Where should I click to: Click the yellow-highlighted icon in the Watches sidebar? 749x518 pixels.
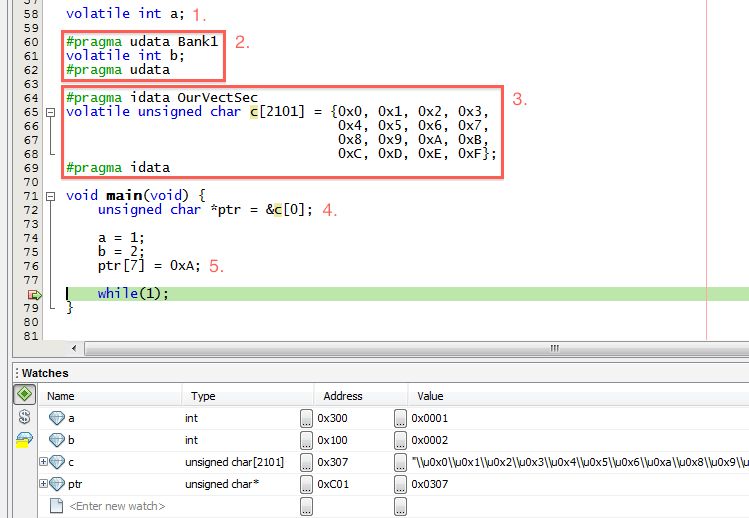(x=23, y=440)
